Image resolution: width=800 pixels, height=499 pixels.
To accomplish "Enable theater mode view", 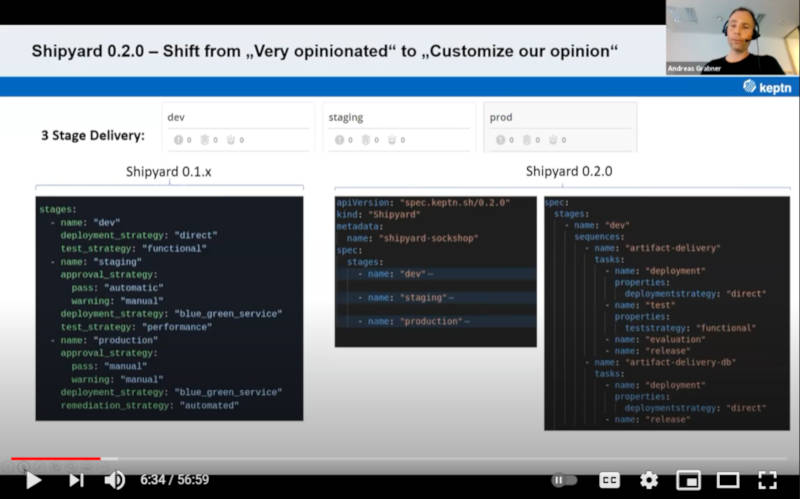I will pyautogui.click(x=728, y=480).
